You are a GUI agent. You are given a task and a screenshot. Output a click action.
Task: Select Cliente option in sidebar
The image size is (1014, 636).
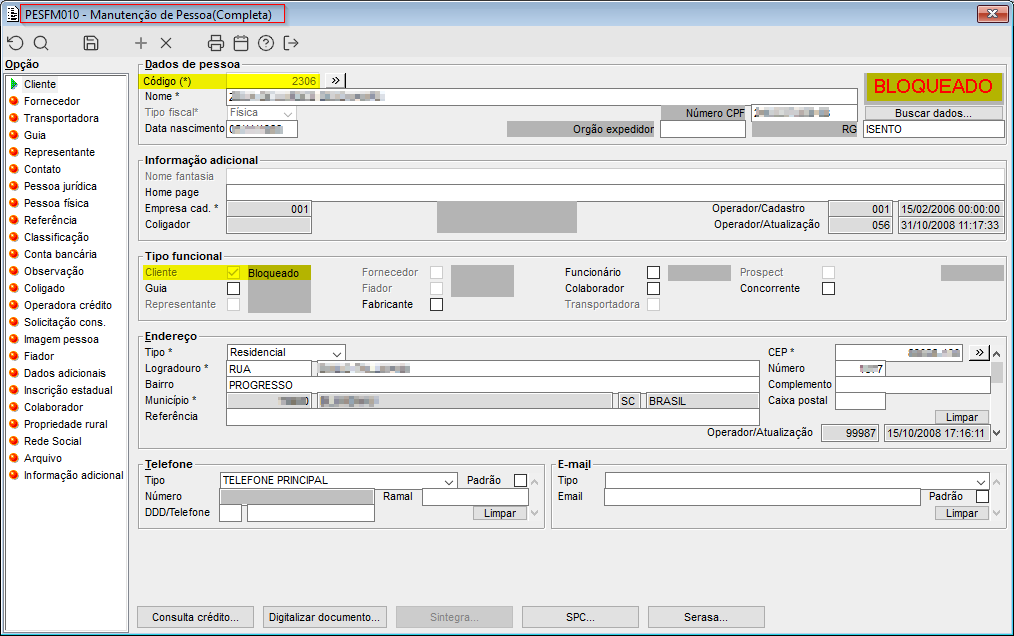(40, 84)
